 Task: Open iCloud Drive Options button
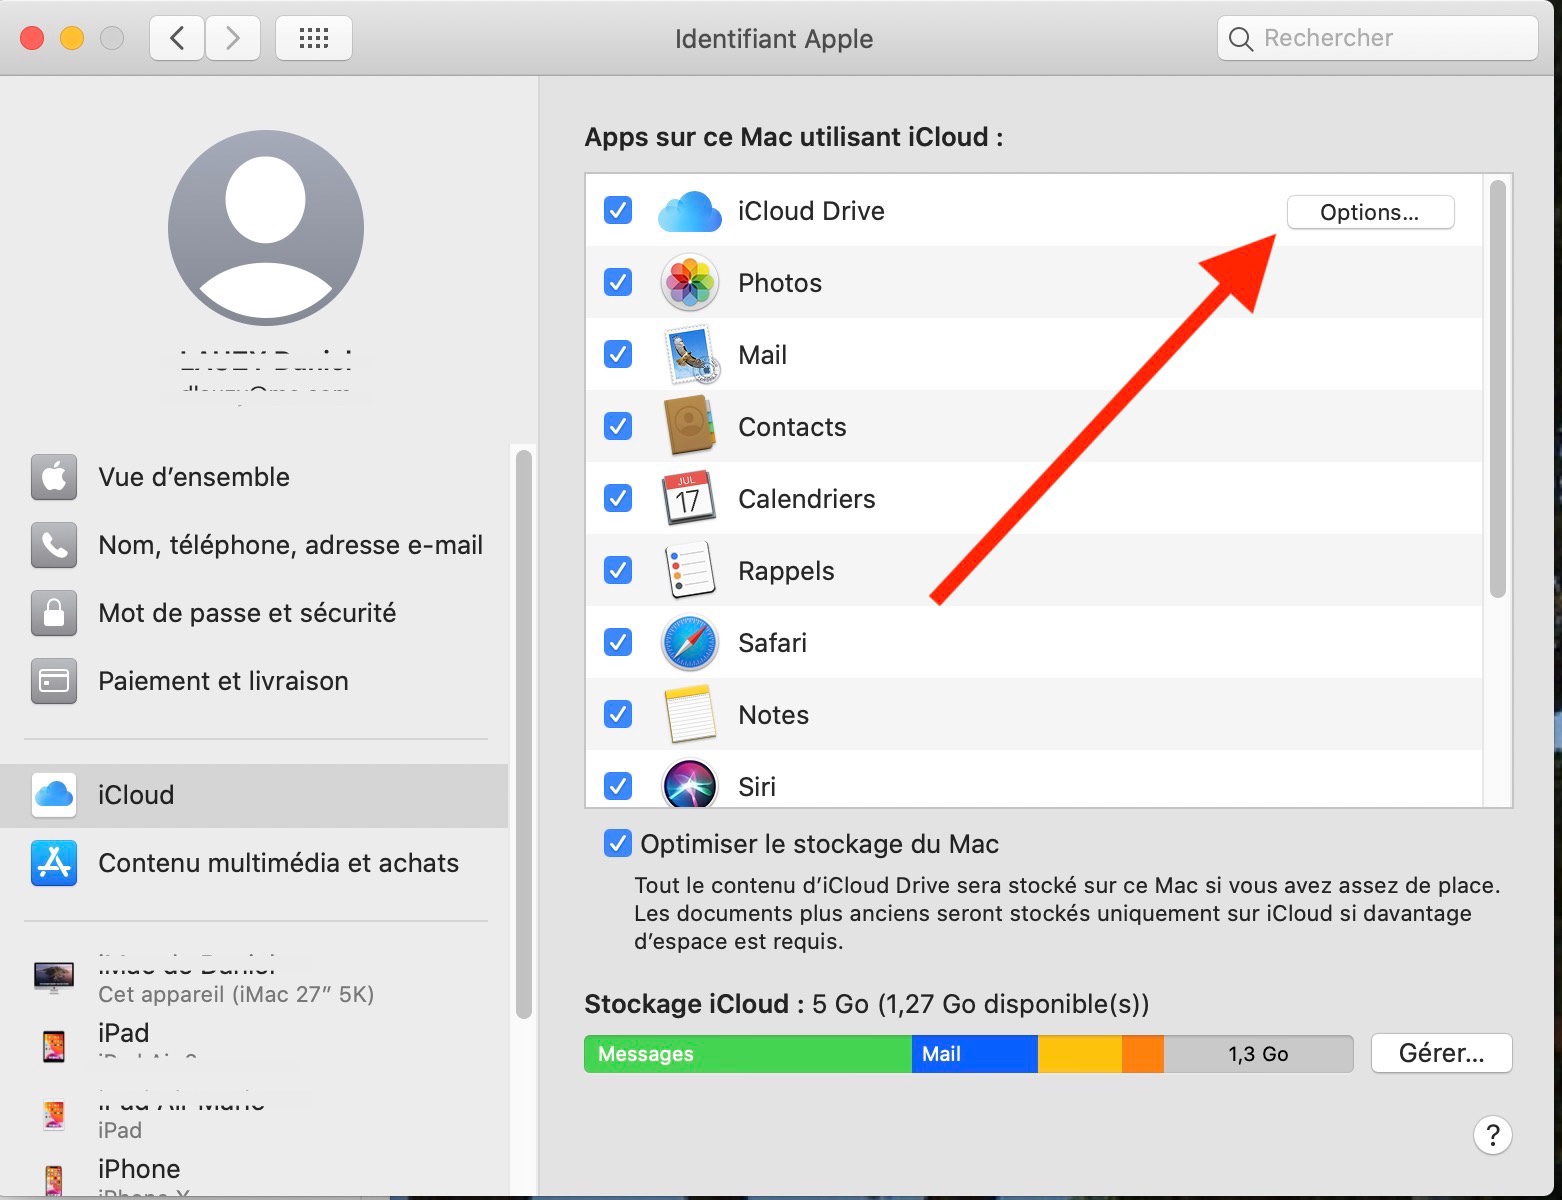[x=1369, y=212]
